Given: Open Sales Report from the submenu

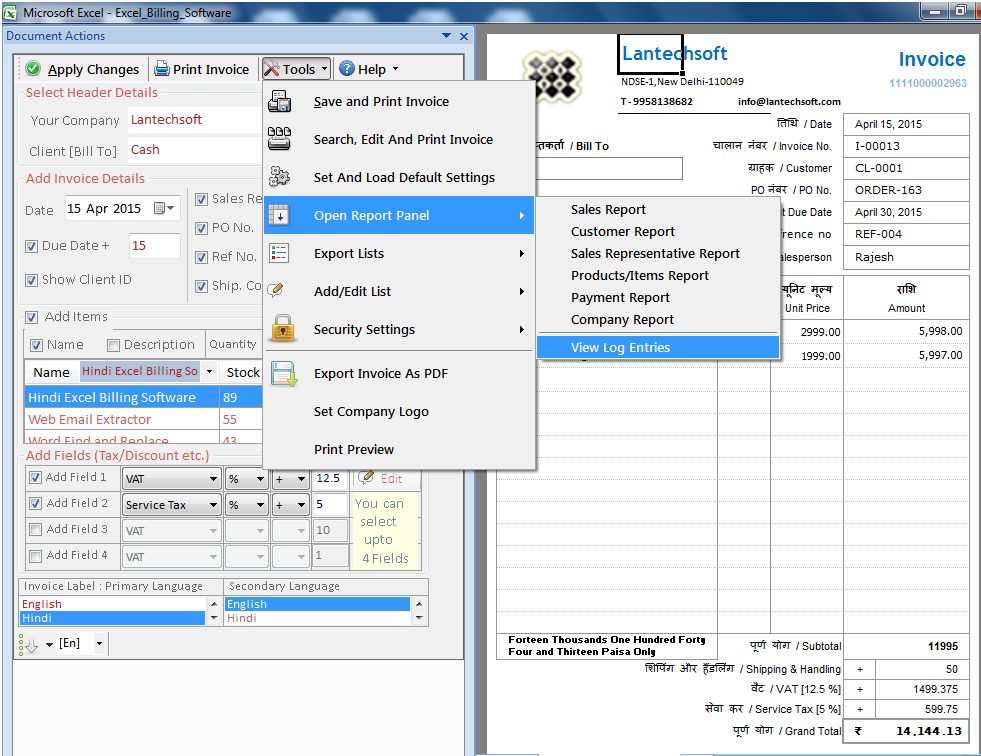Looking at the screenshot, I should pos(658,210).
